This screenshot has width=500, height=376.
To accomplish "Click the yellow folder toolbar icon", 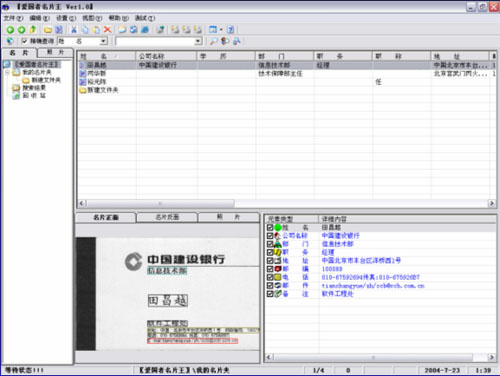I will point(48,30).
